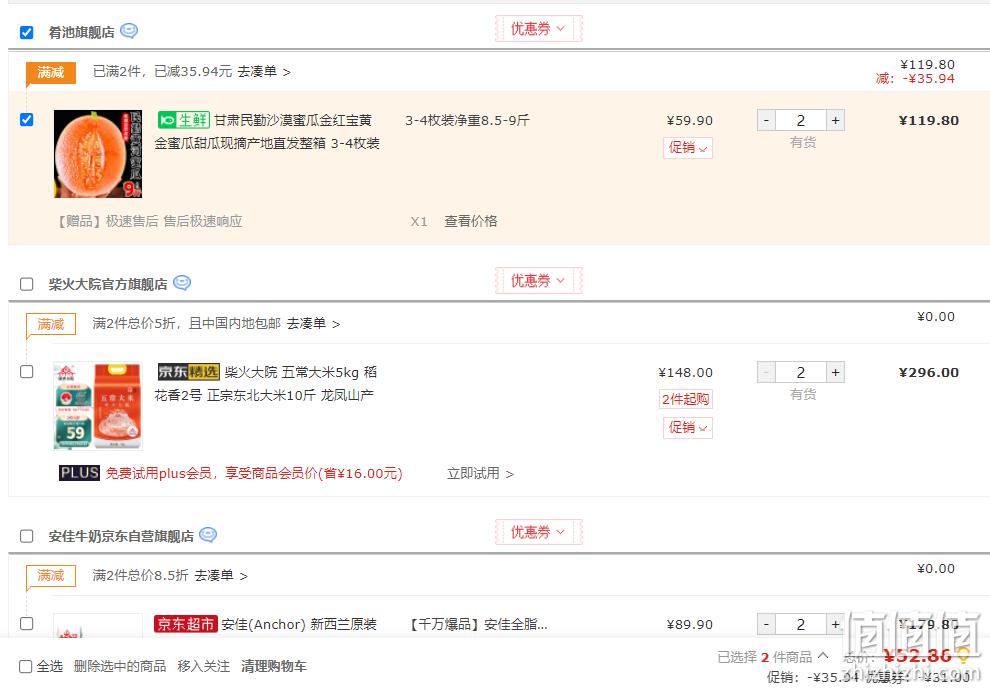Open the 安佳牛奶京东自营旗舰店 store link

coord(121,536)
